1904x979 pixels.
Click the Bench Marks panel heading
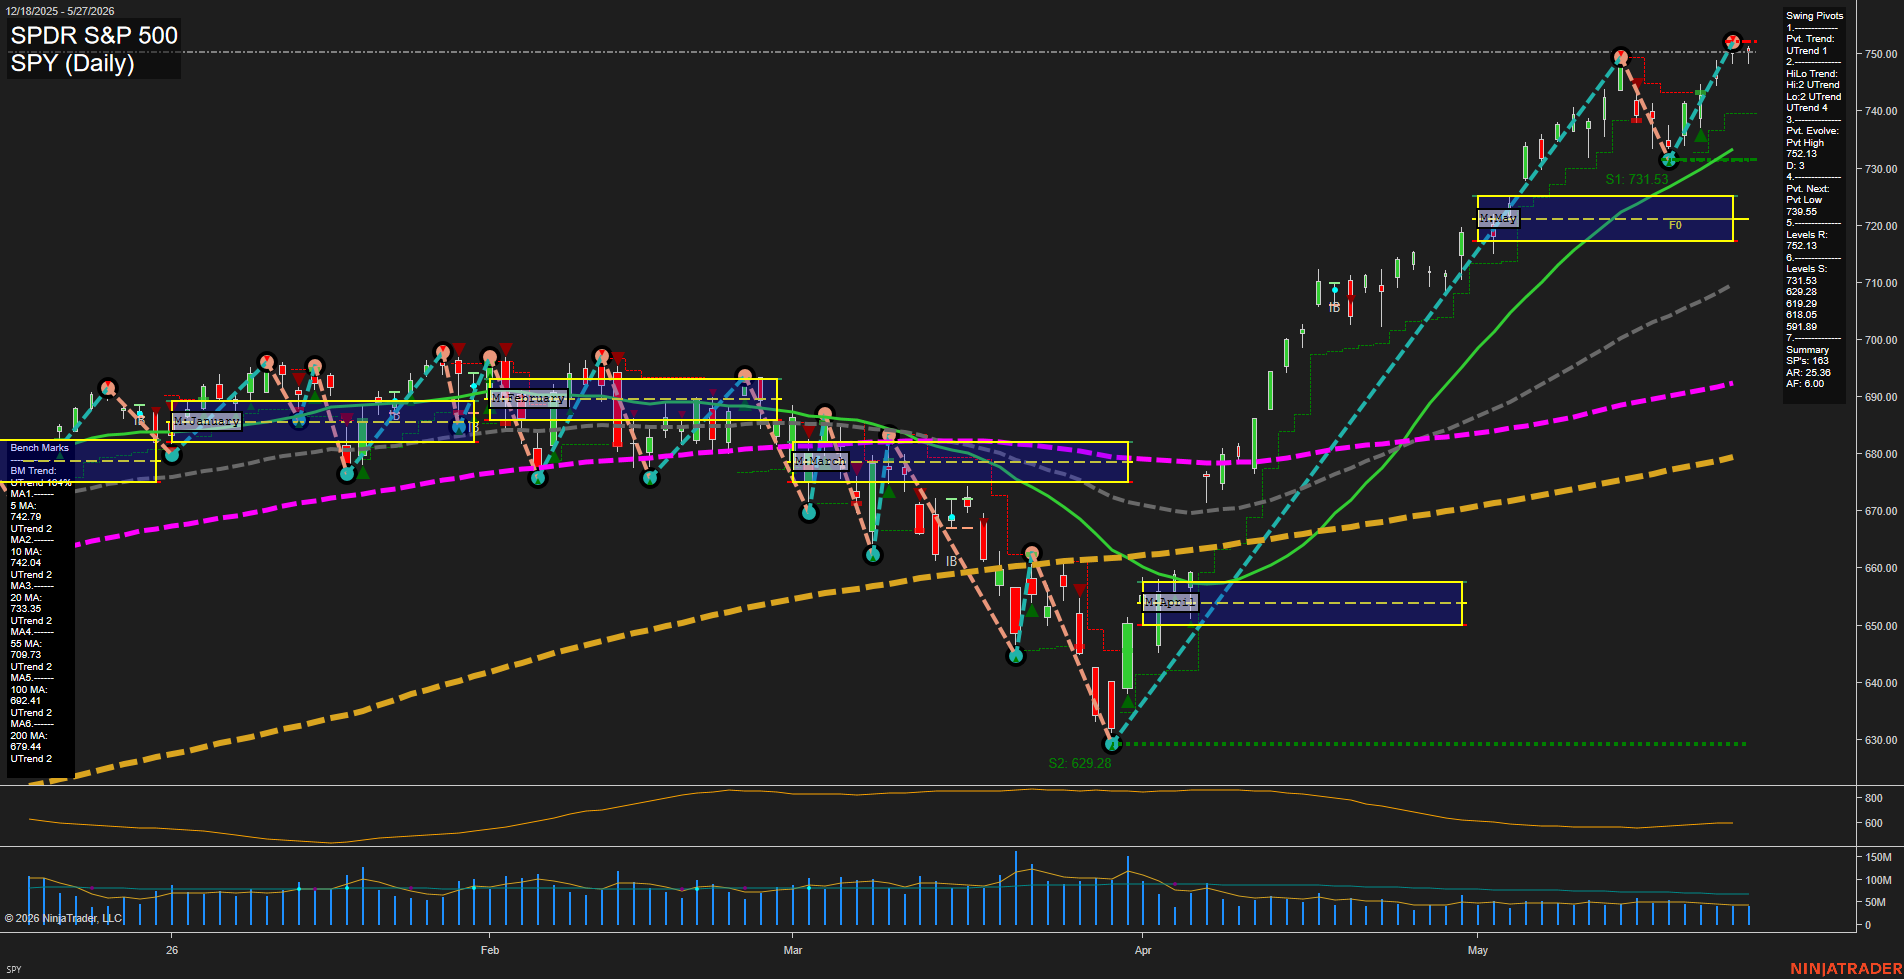40,448
